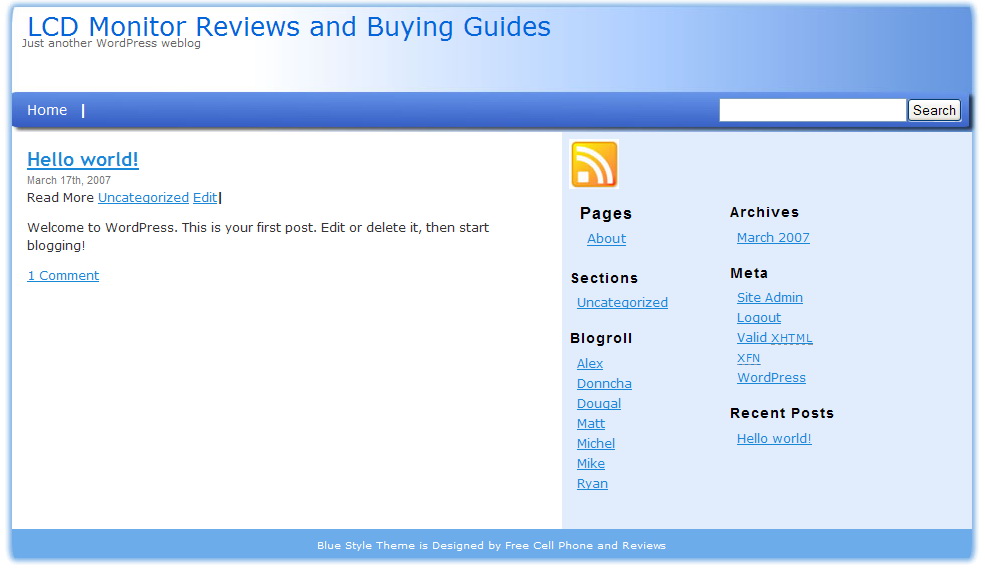Image resolution: width=985 pixels, height=570 pixels.
Task: Open the Matt blogroll link
Action: pyautogui.click(x=591, y=424)
